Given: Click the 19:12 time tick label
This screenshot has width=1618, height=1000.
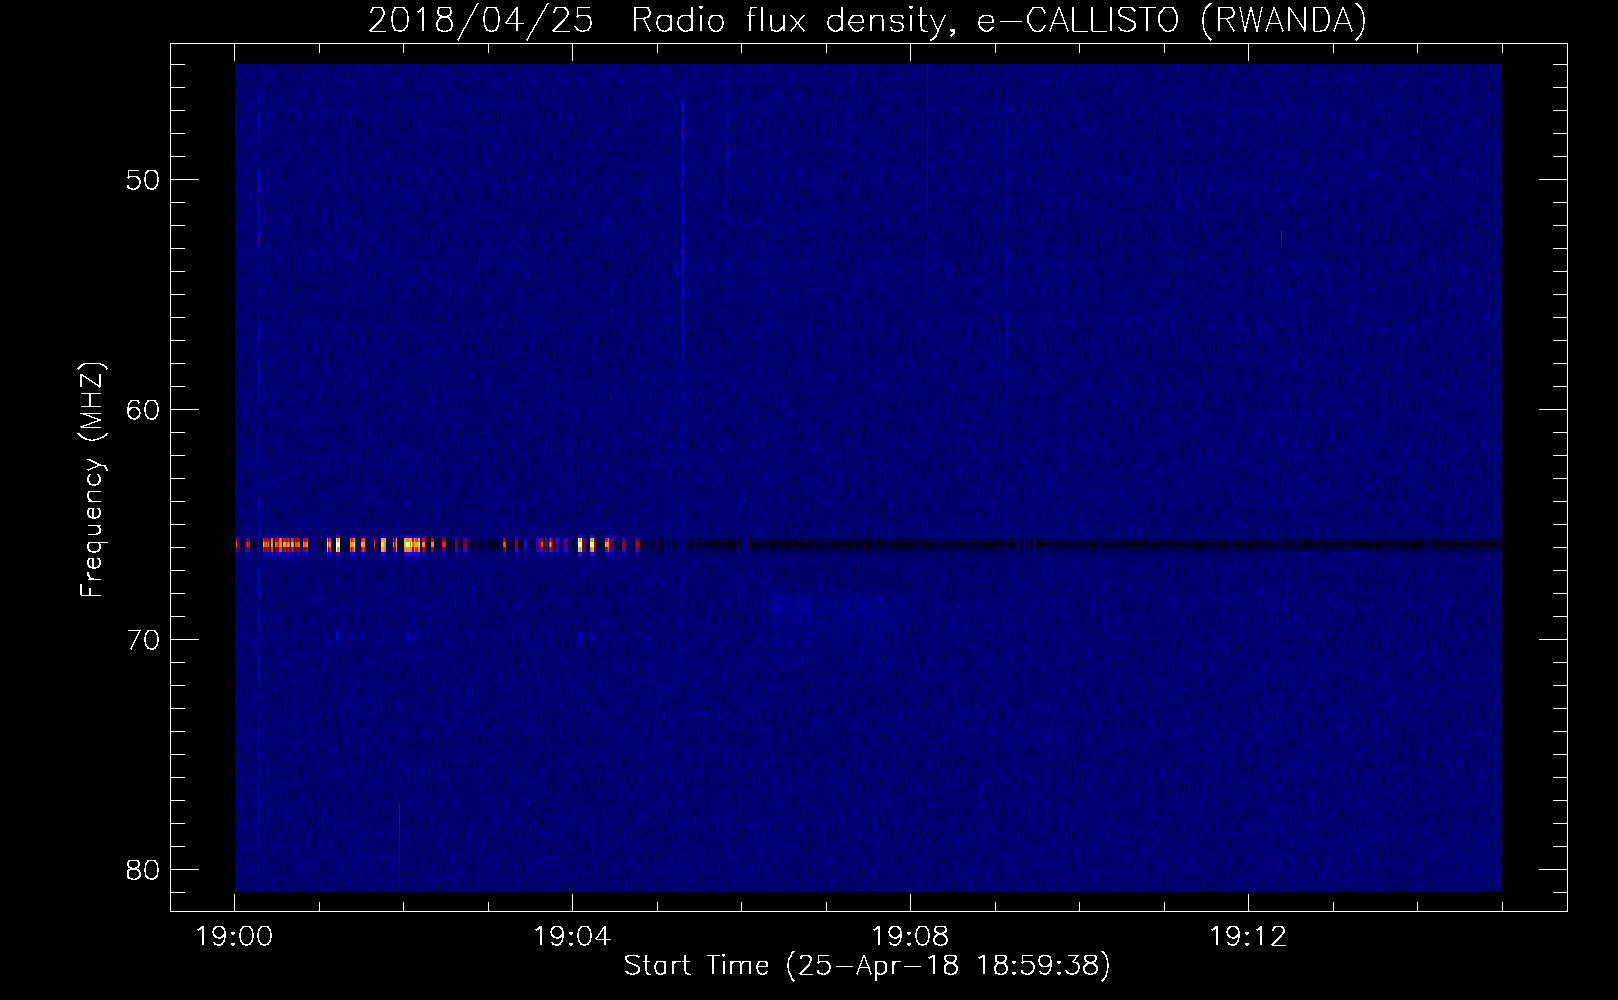Looking at the screenshot, I should click(x=1248, y=937).
